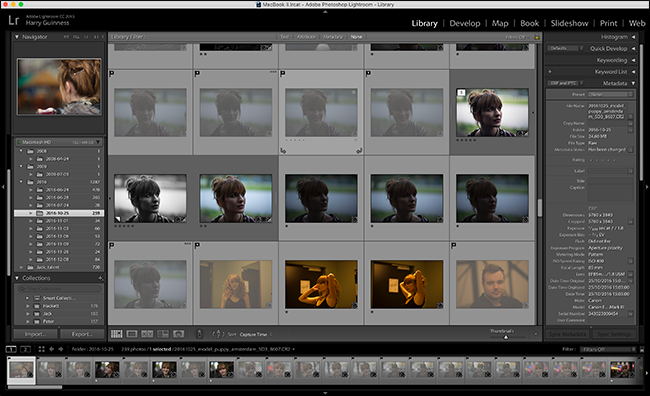The width and height of the screenshot is (650, 396).
Task: Click the Sync Metadata button
Action: pos(567,334)
